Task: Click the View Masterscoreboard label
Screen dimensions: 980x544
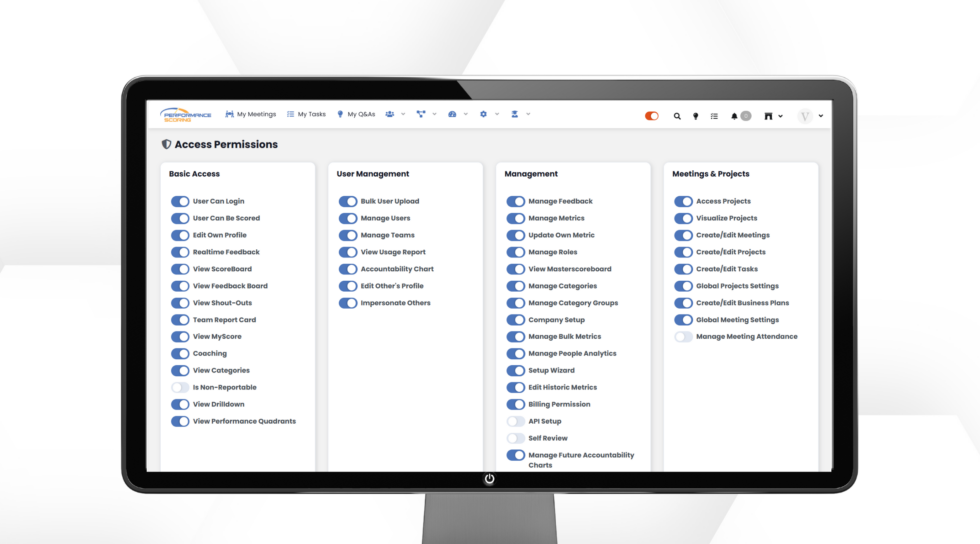Action: pyautogui.click(x=570, y=269)
